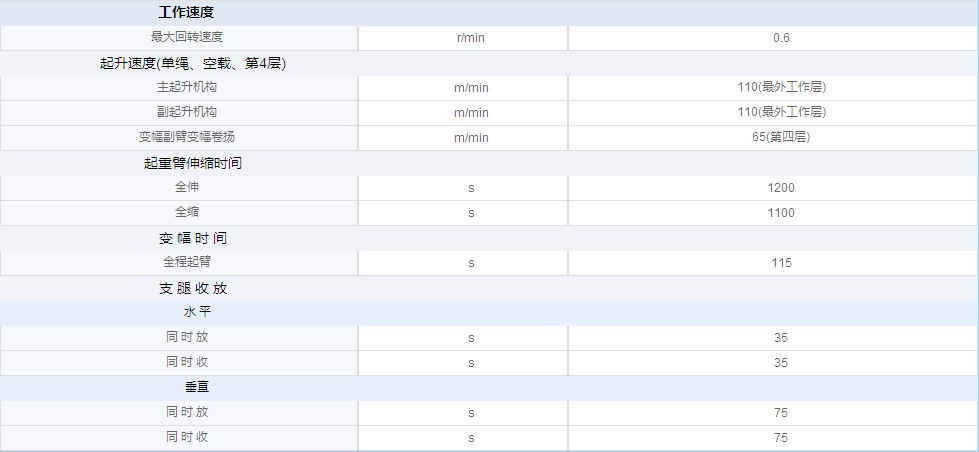The width and height of the screenshot is (979, 452).
Task: Click the 起重臂伸缩时间 section header
Action: coord(193,163)
